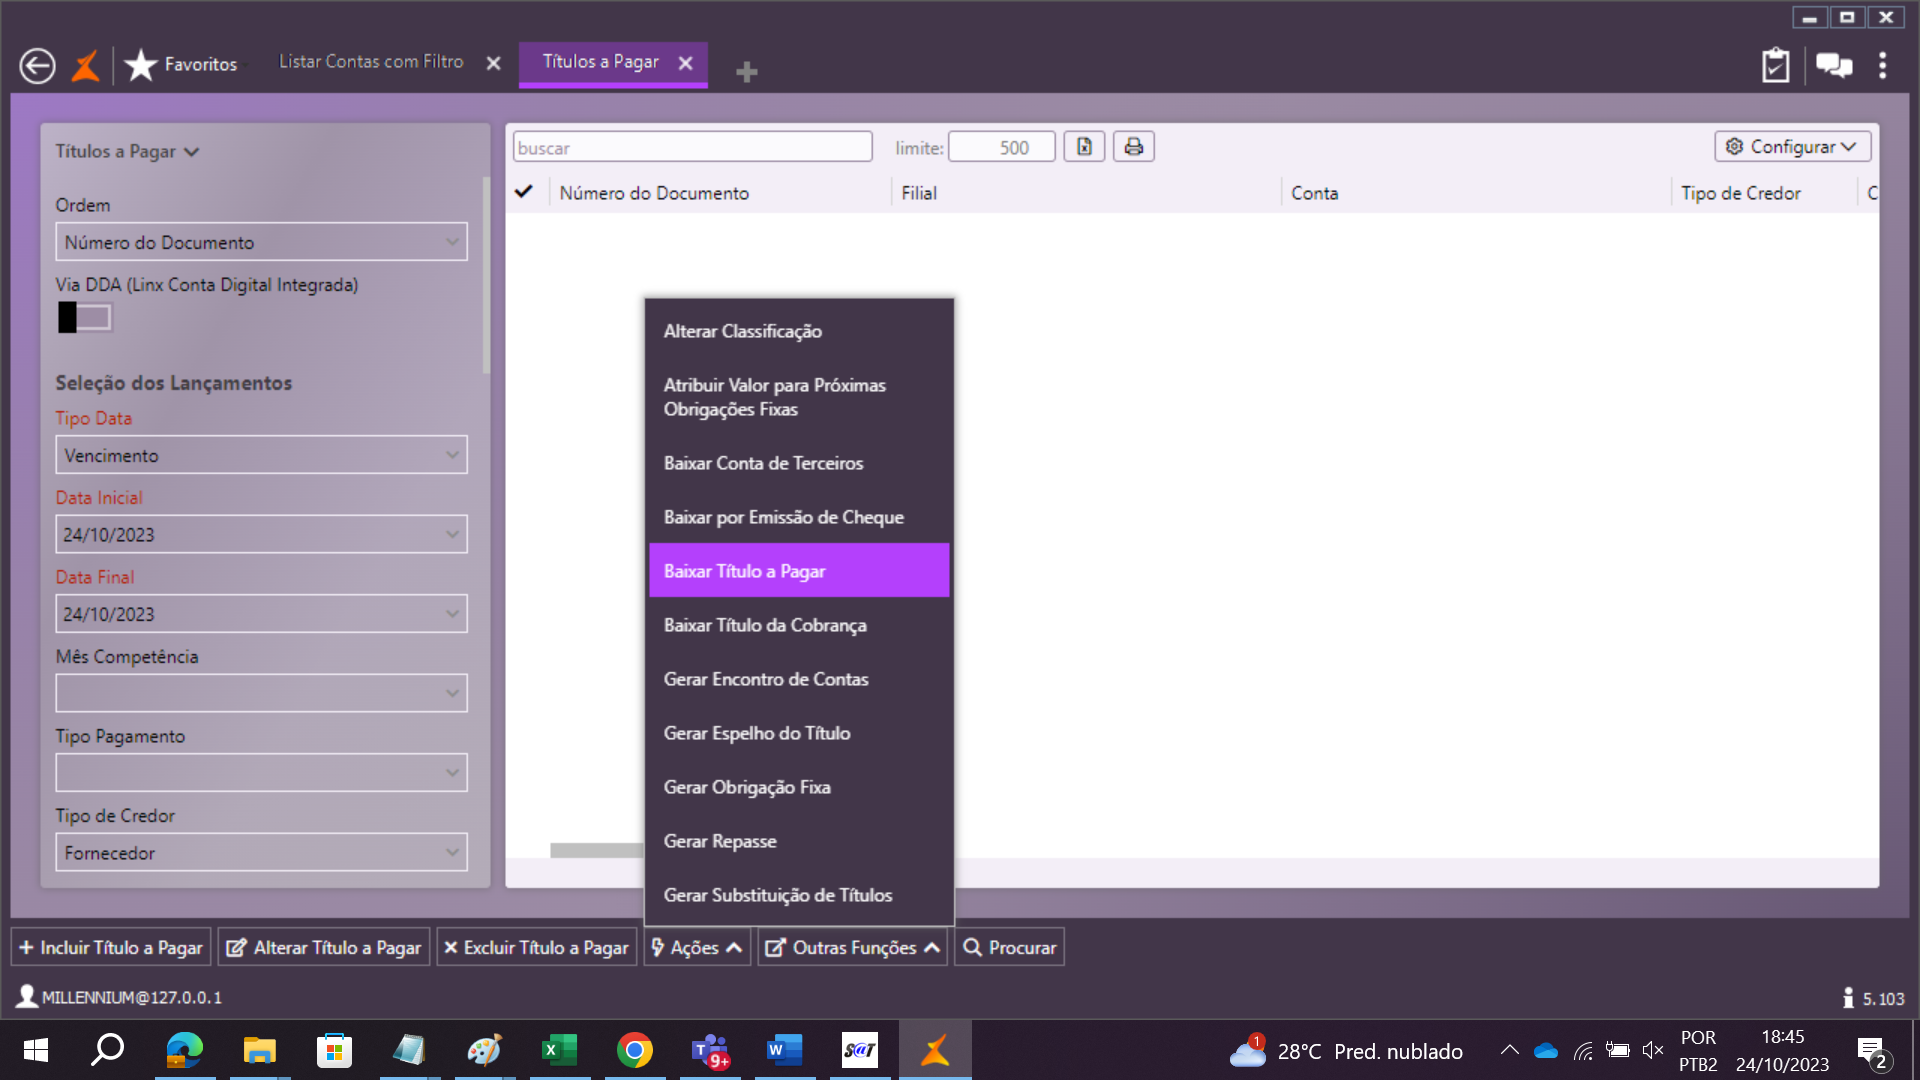Image resolution: width=1920 pixels, height=1080 pixels.
Task: Open the clipboard tasks icon
Action: pyautogui.click(x=1775, y=66)
